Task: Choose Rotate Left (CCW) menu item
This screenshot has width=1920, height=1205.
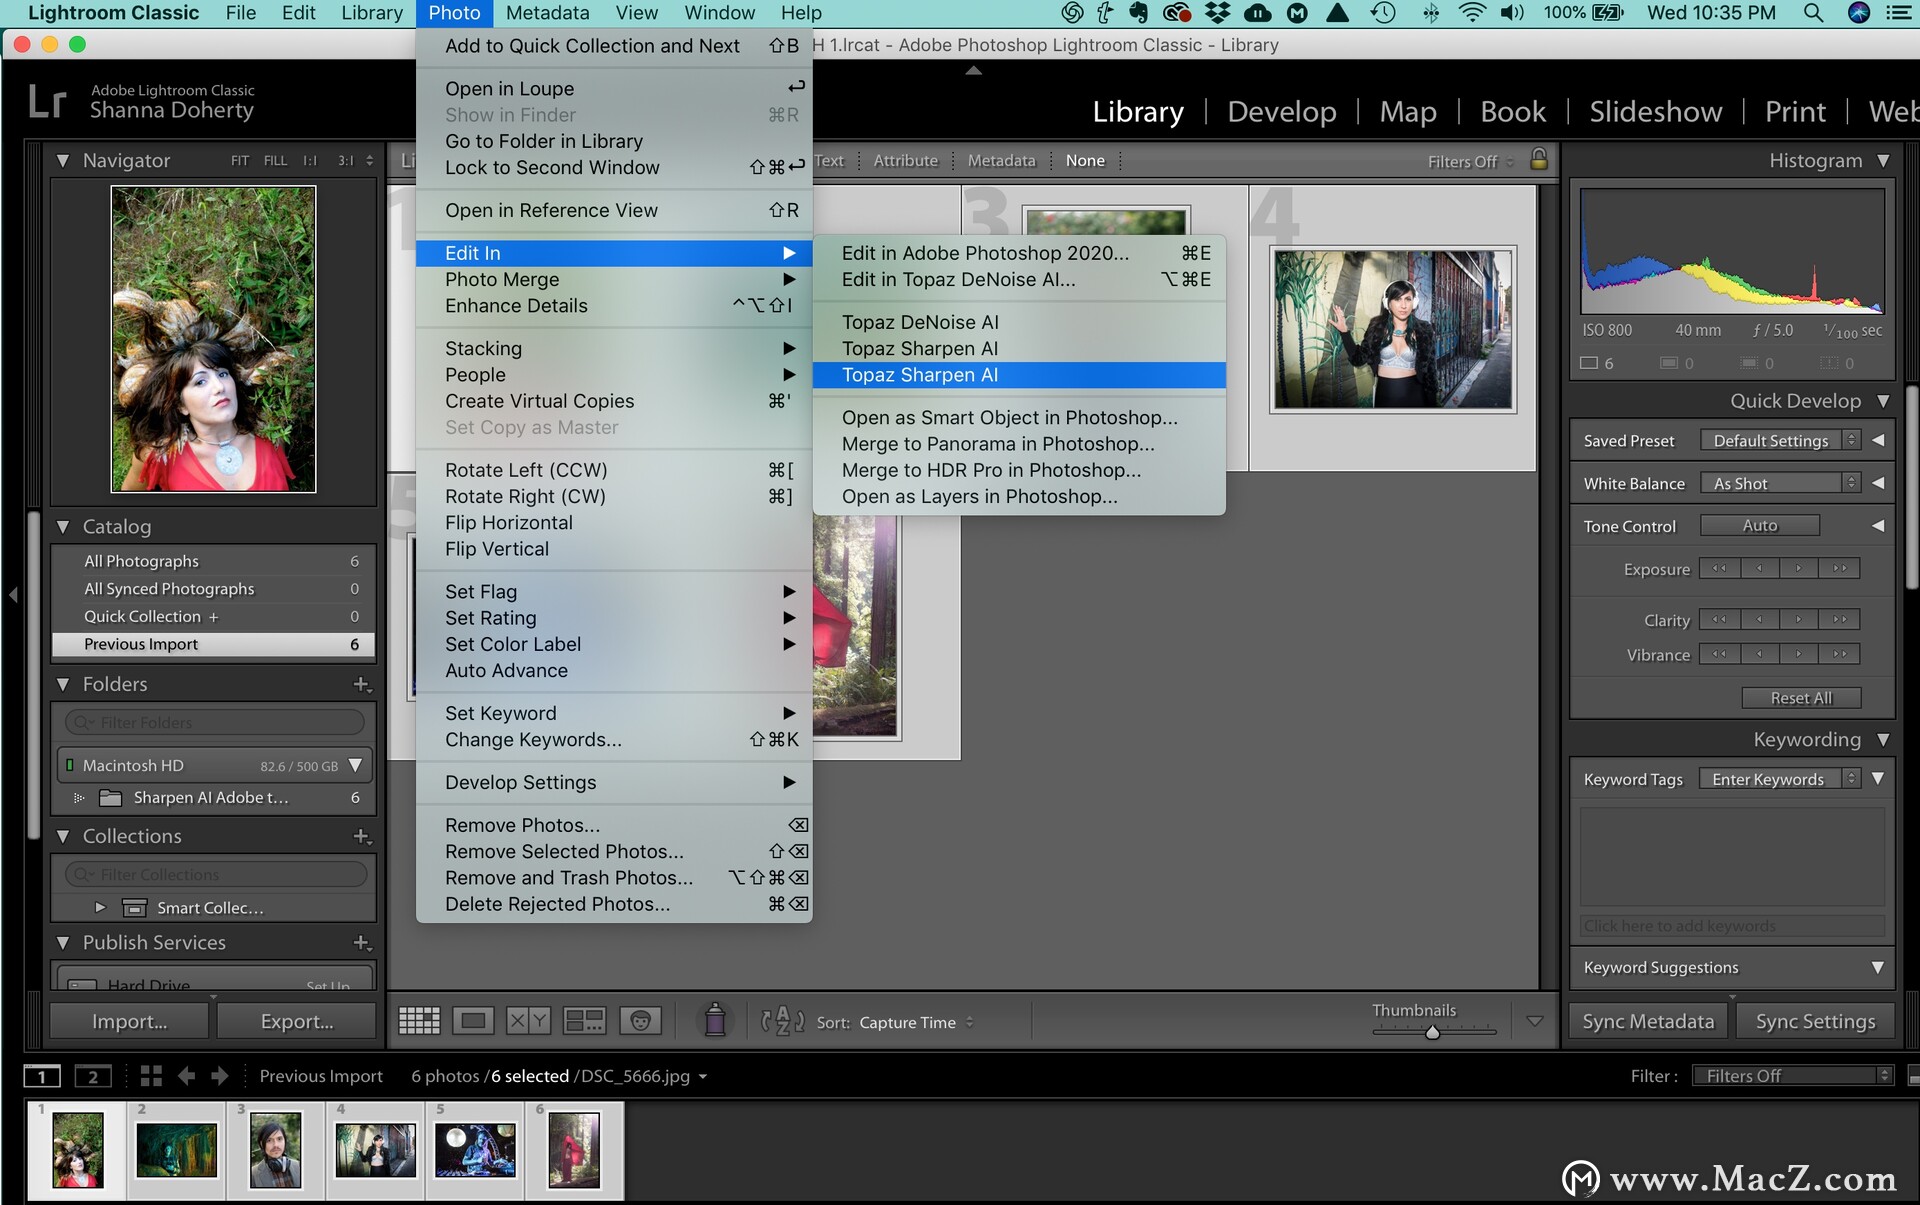Action: click(x=614, y=470)
